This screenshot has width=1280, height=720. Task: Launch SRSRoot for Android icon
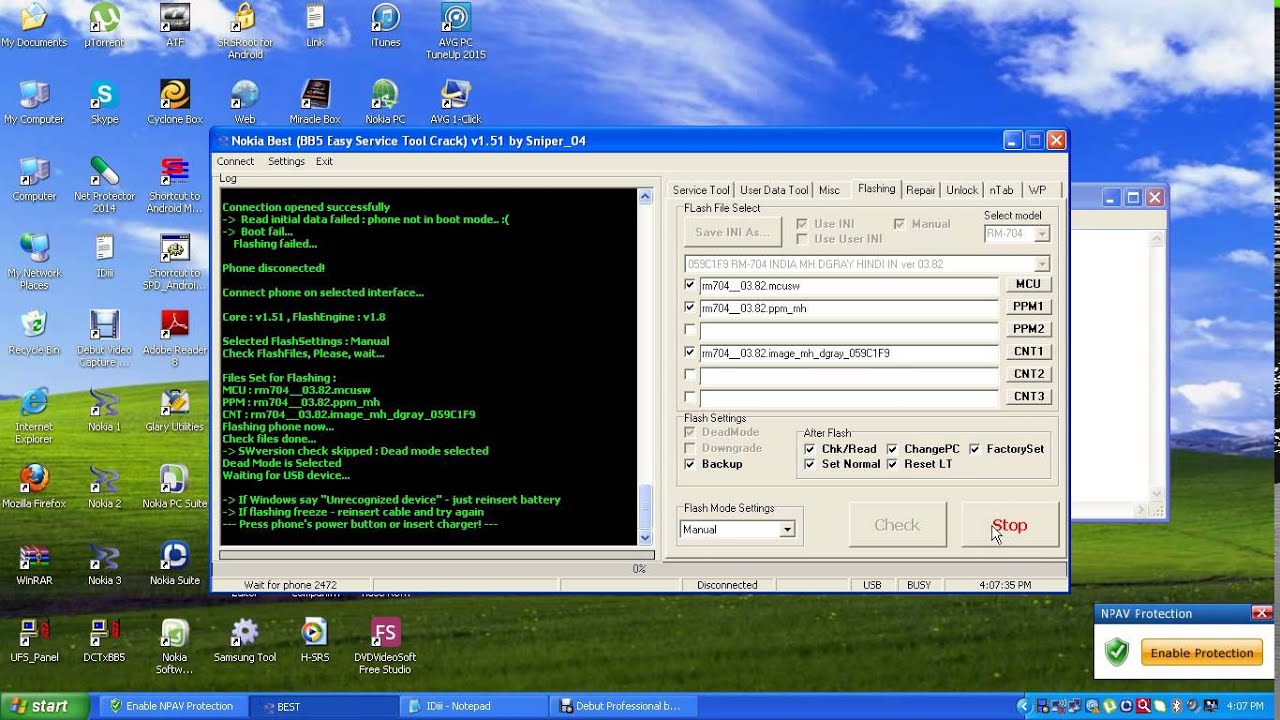tap(245, 30)
